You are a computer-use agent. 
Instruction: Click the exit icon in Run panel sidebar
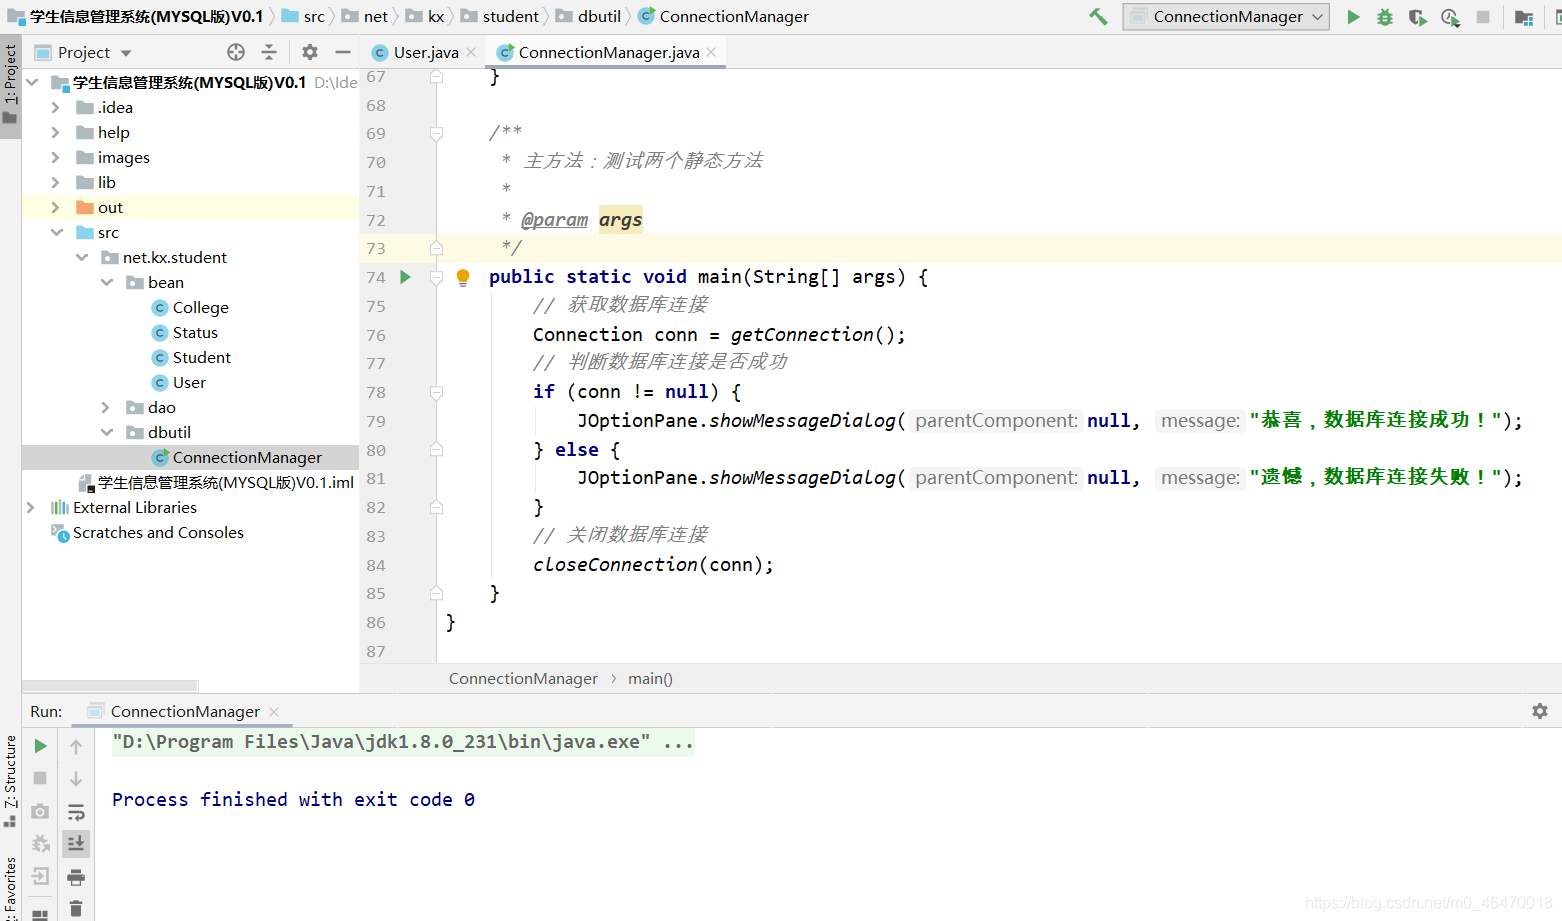[40, 877]
